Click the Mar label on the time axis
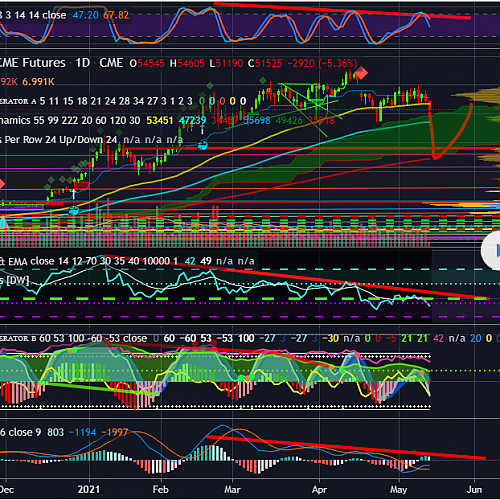The image size is (500, 500). (232, 489)
